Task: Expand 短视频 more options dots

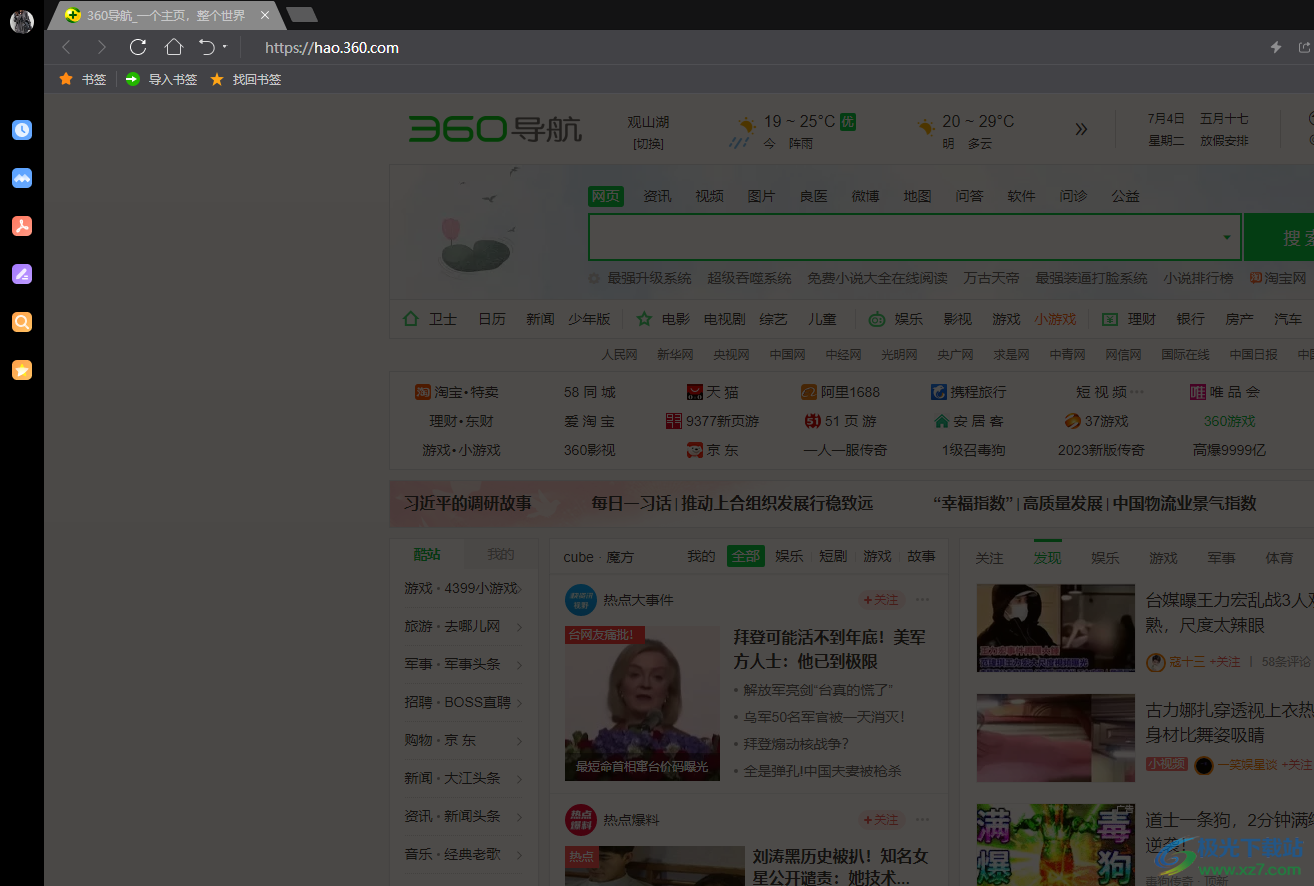Action: click(x=1136, y=392)
